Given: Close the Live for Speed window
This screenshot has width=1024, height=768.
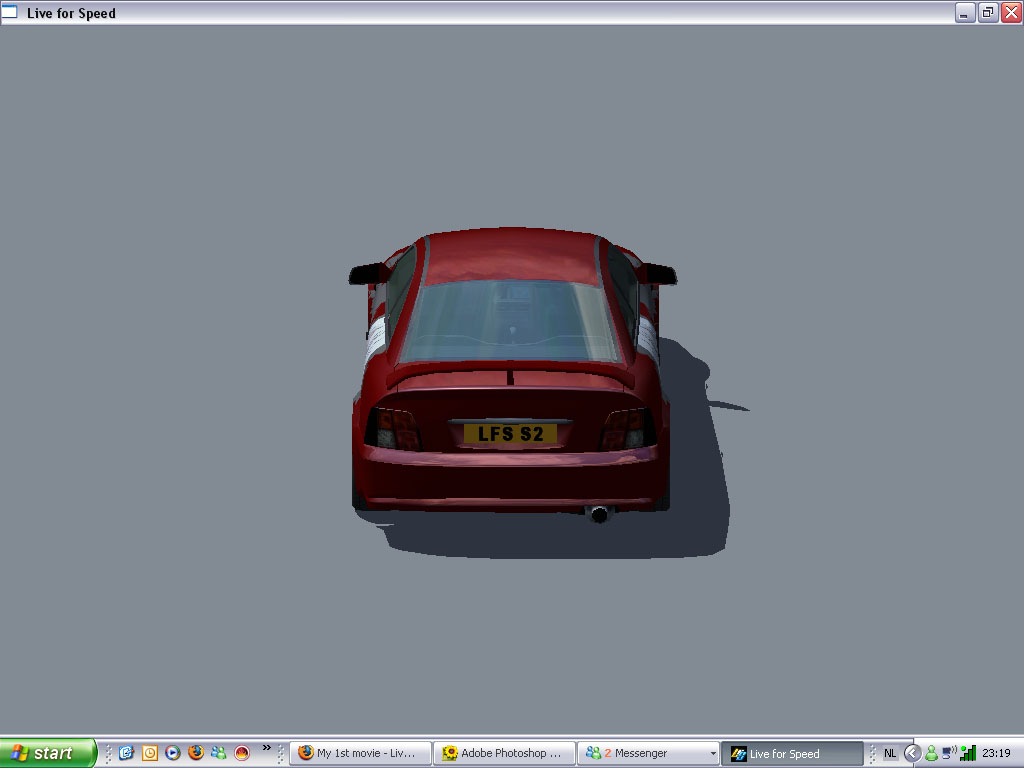Looking at the screenshot, I should 1011,12.
